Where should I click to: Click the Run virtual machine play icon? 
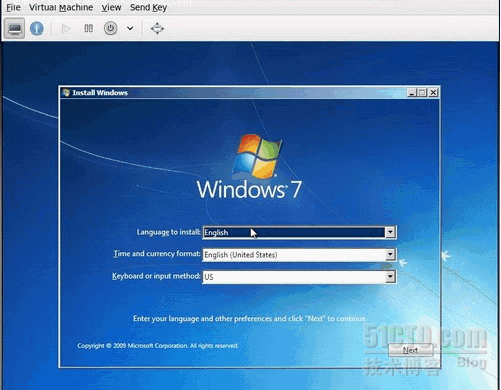point(66,29)
